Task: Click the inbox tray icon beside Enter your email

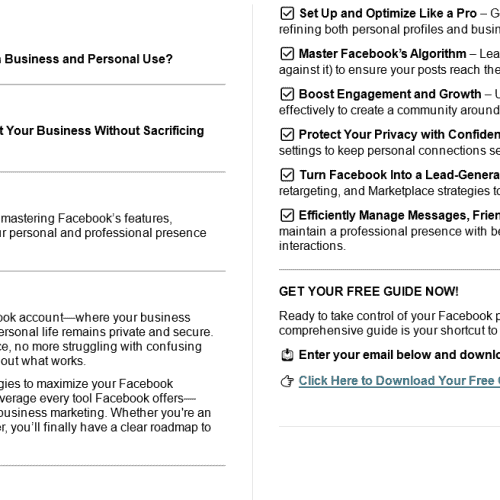Action: [287, 355]
